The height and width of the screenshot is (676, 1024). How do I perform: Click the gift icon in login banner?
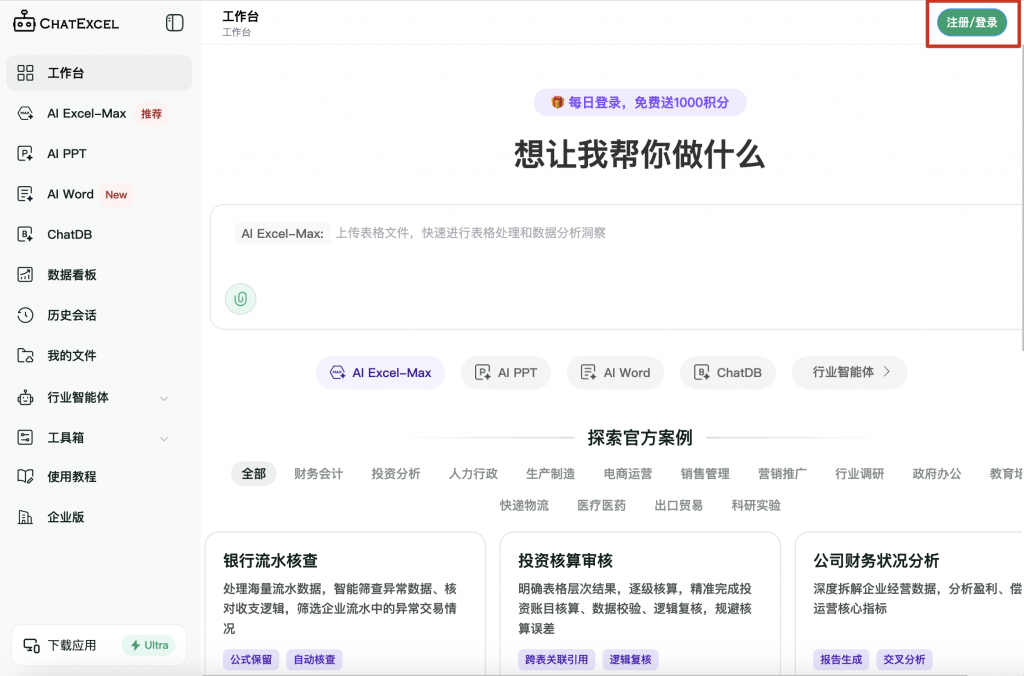point(557,103)
